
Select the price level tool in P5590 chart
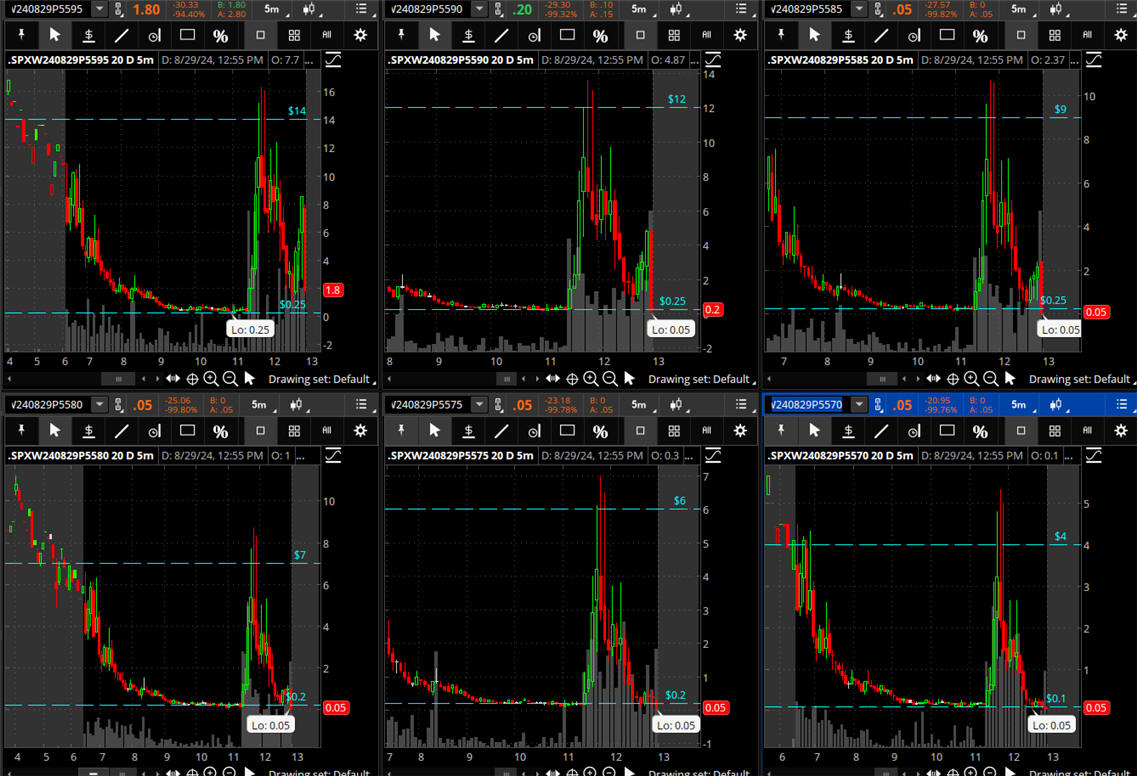pyautogui.click(x=468, y=35)
